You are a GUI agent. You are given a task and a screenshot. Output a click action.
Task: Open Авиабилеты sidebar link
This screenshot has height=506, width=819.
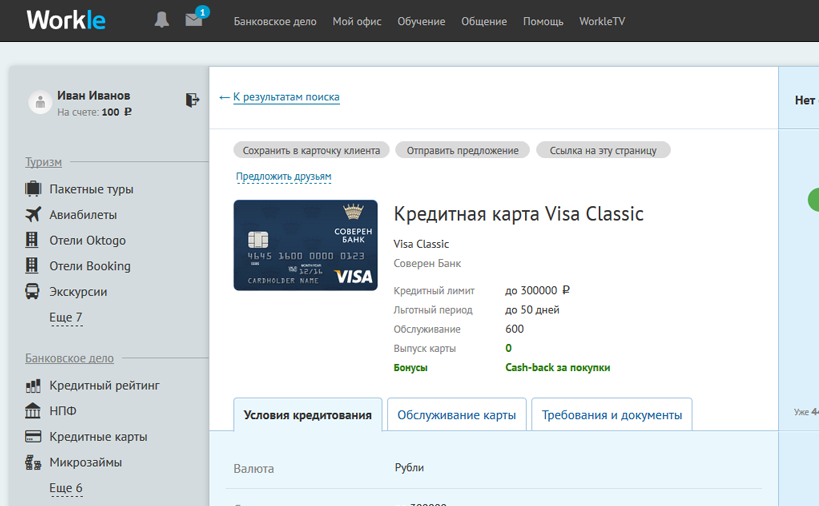click(83, 215)
